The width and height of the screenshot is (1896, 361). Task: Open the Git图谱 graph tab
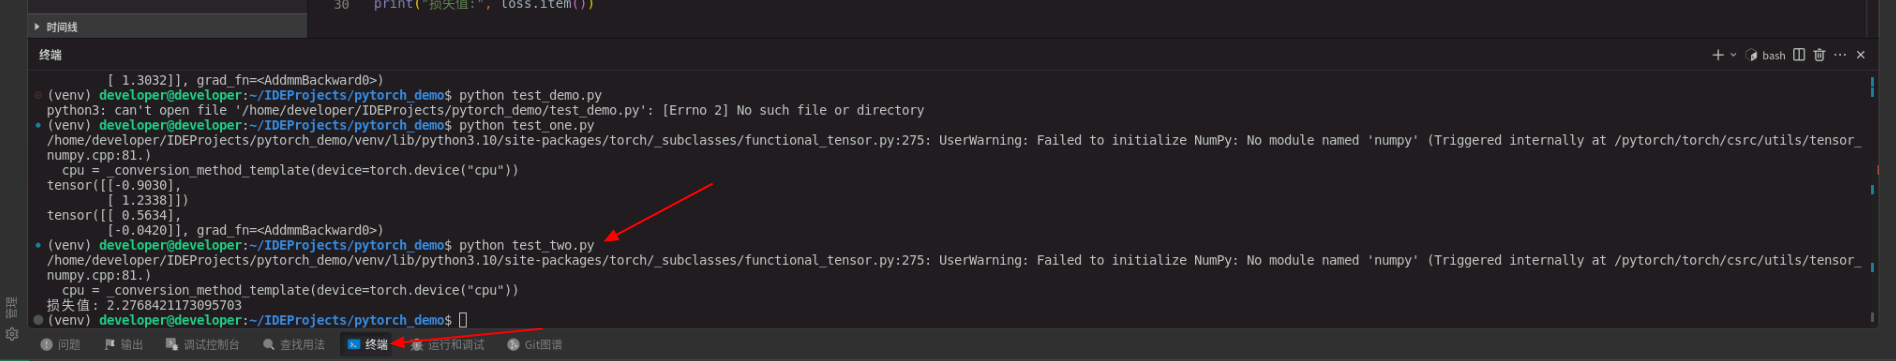535,345
